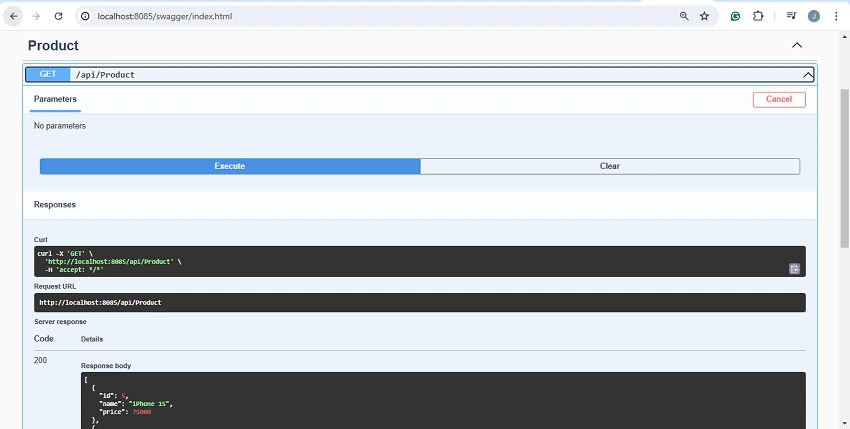Click the "id": 5 line in response
The width and height of the screenshot is (850, 429).
[114, 396]
